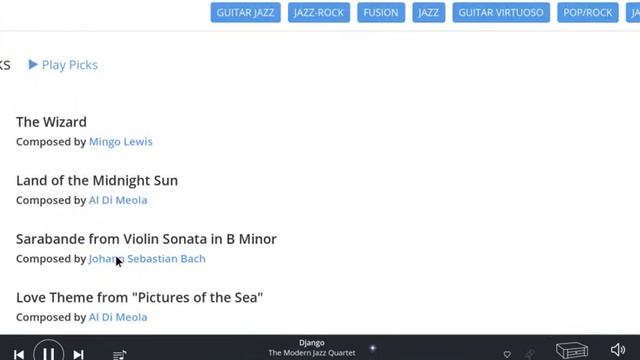
Task: Click the Play Picks triangle icon
Action: coord(33,64)
